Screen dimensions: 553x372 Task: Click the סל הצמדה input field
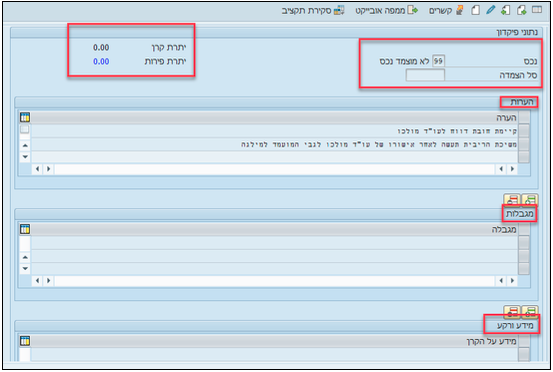[425, 75]
